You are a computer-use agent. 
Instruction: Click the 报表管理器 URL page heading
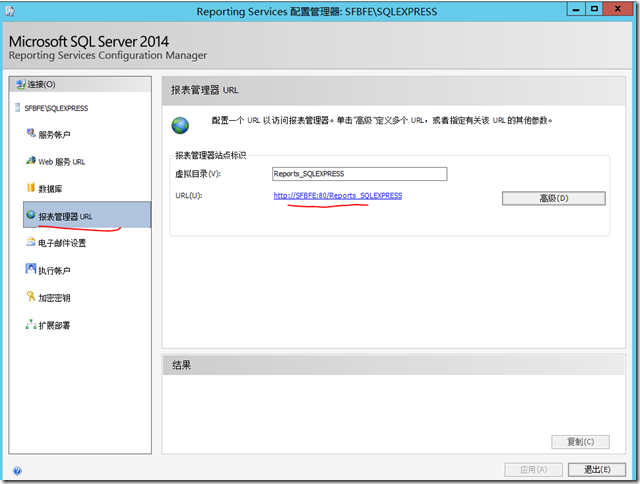204,90
